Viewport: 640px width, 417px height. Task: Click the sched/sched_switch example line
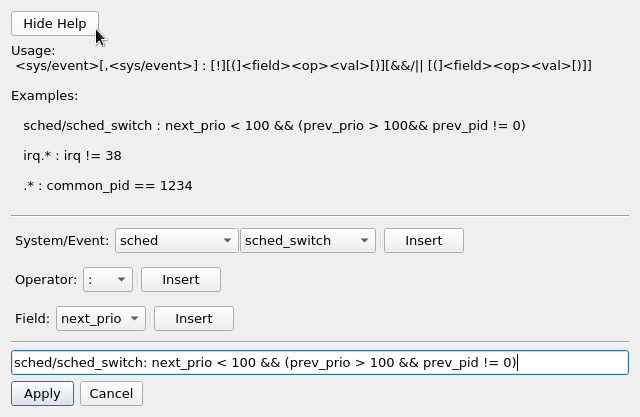274,126
